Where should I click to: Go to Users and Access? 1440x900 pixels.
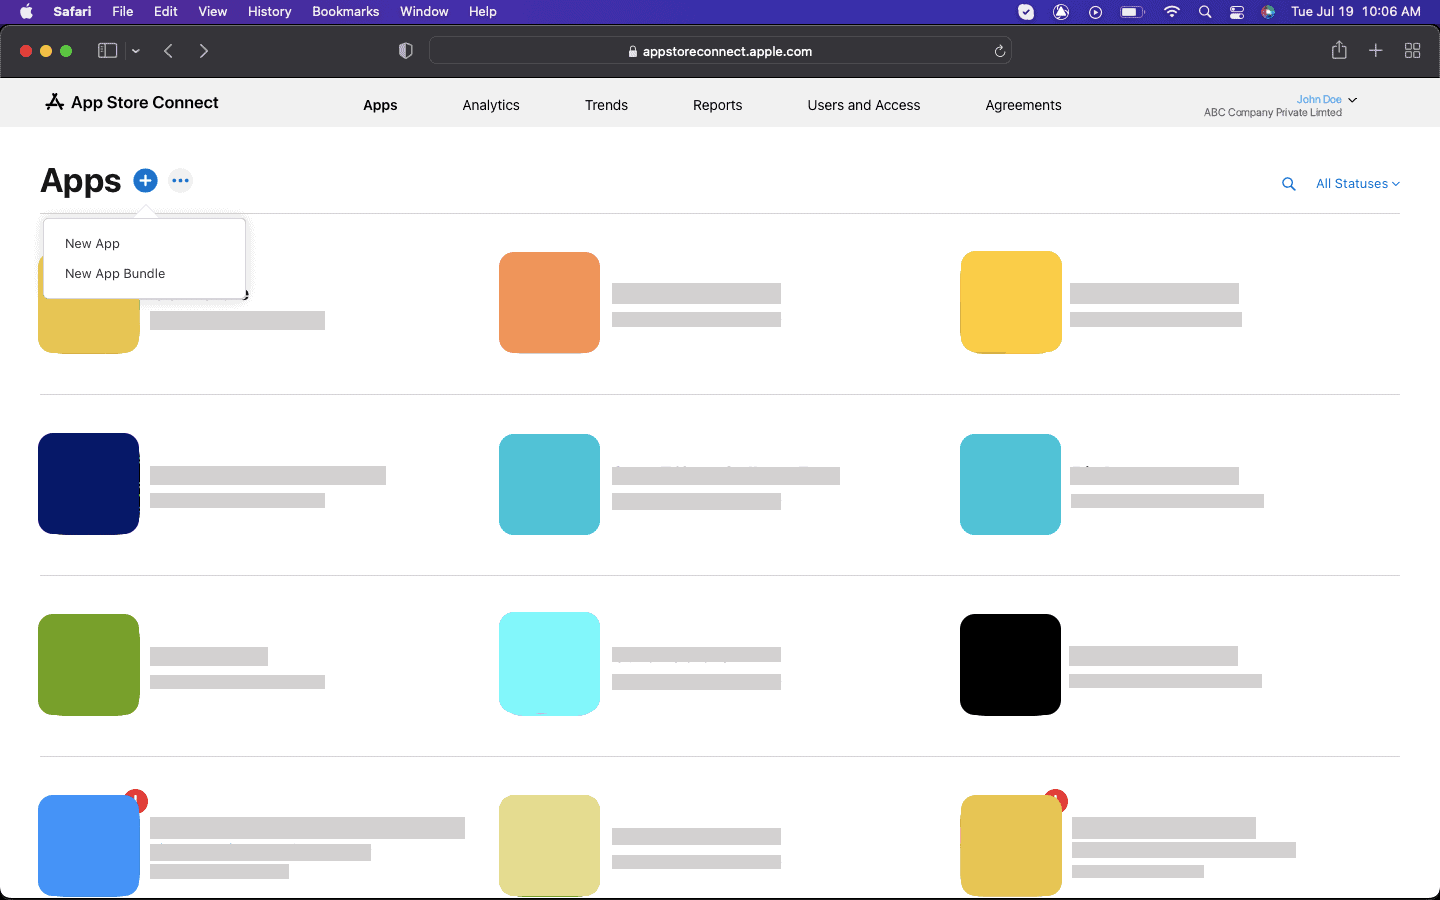[863, 105]
